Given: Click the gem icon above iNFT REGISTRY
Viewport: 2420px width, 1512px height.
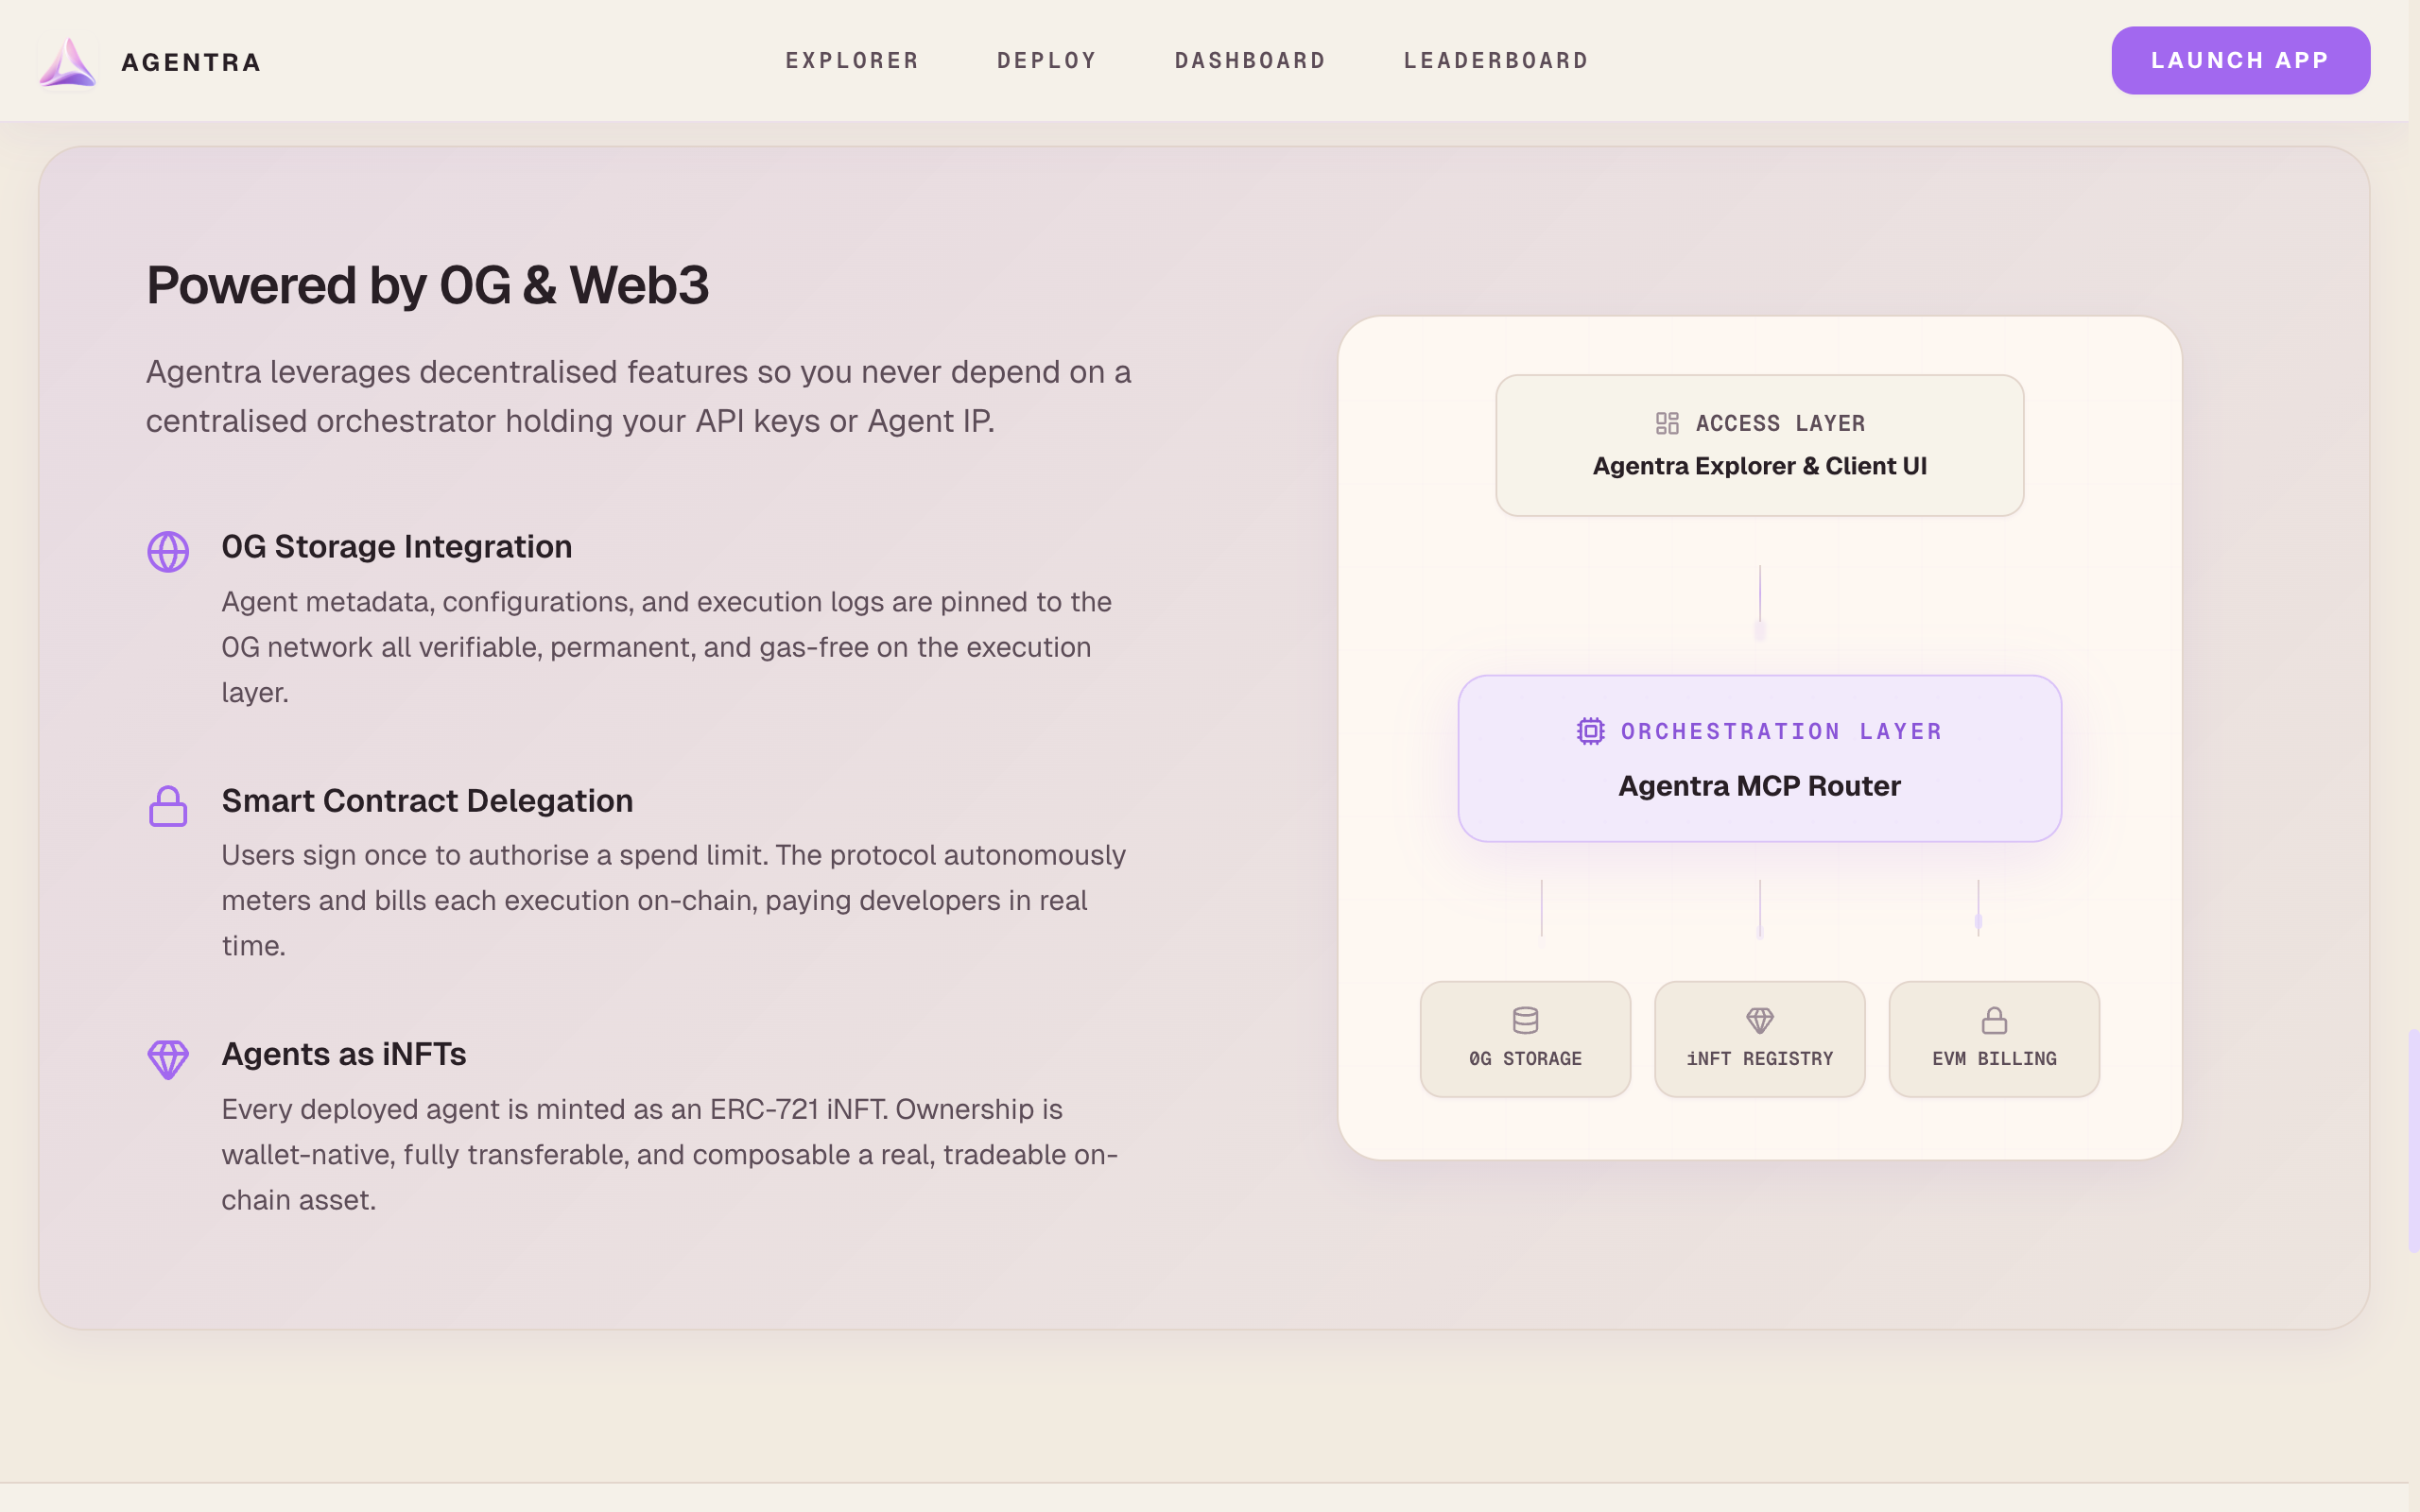Looking at the screenshot, I should tap(1760, 1020).
